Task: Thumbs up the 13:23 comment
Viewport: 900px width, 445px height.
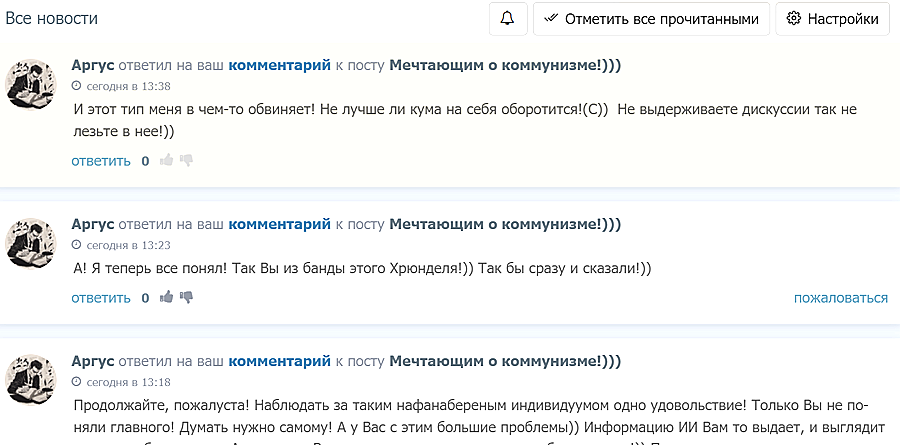Action: 166,297
